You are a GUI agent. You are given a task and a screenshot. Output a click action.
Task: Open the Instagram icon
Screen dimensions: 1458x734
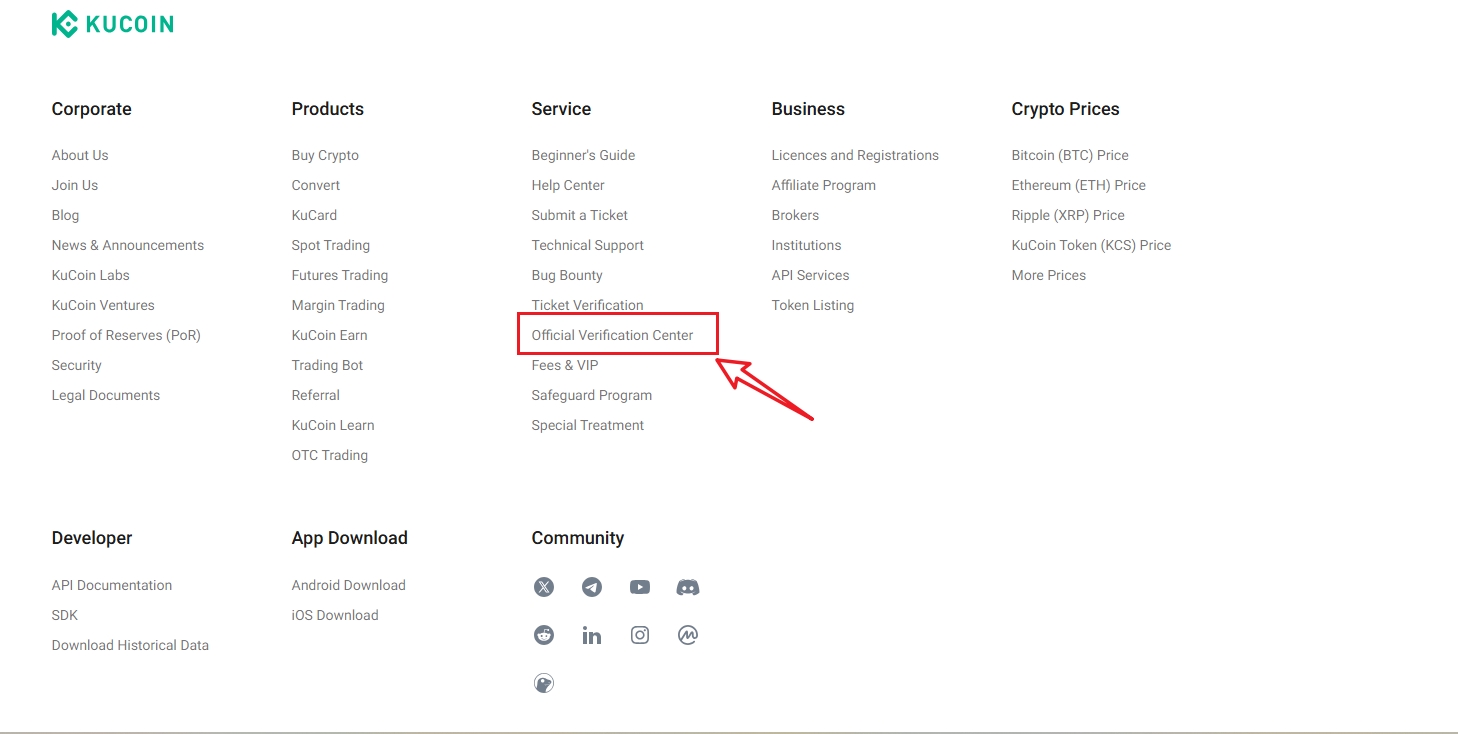coord(640,635)
